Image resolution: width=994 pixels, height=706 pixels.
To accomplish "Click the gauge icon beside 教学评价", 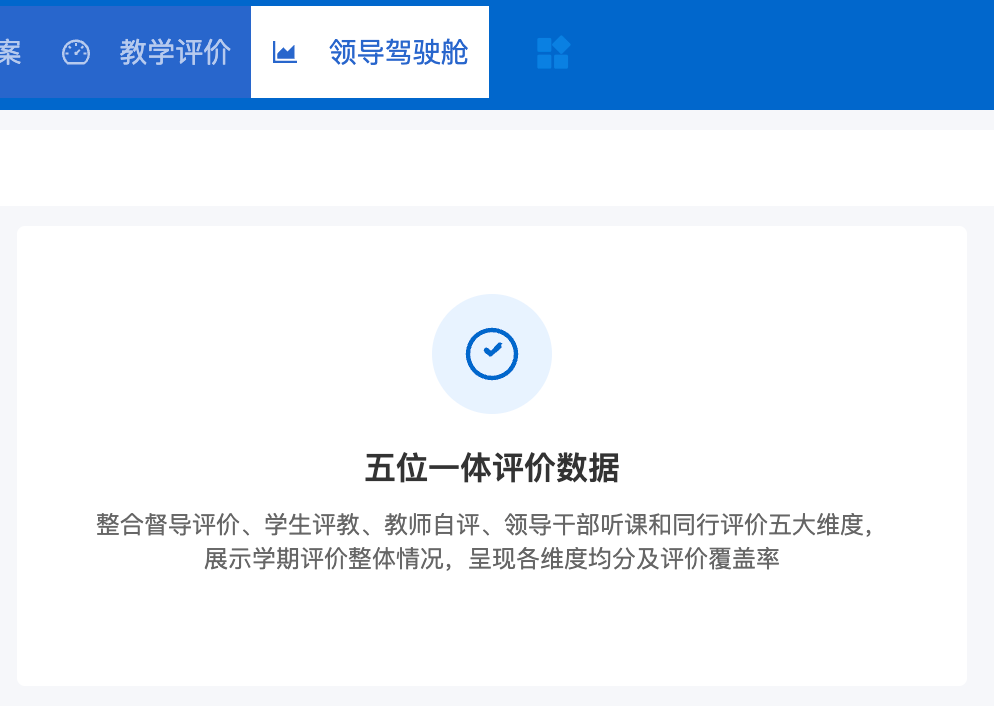I will [76, 52].
